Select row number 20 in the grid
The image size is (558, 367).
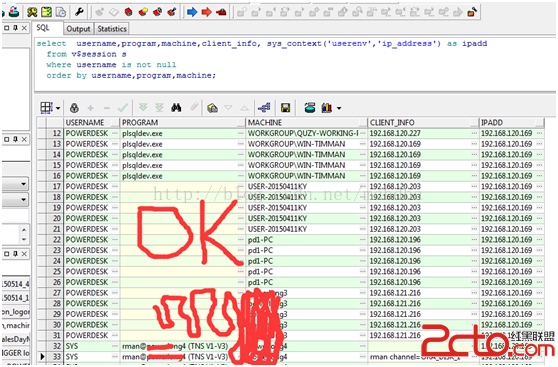(55, 218)
